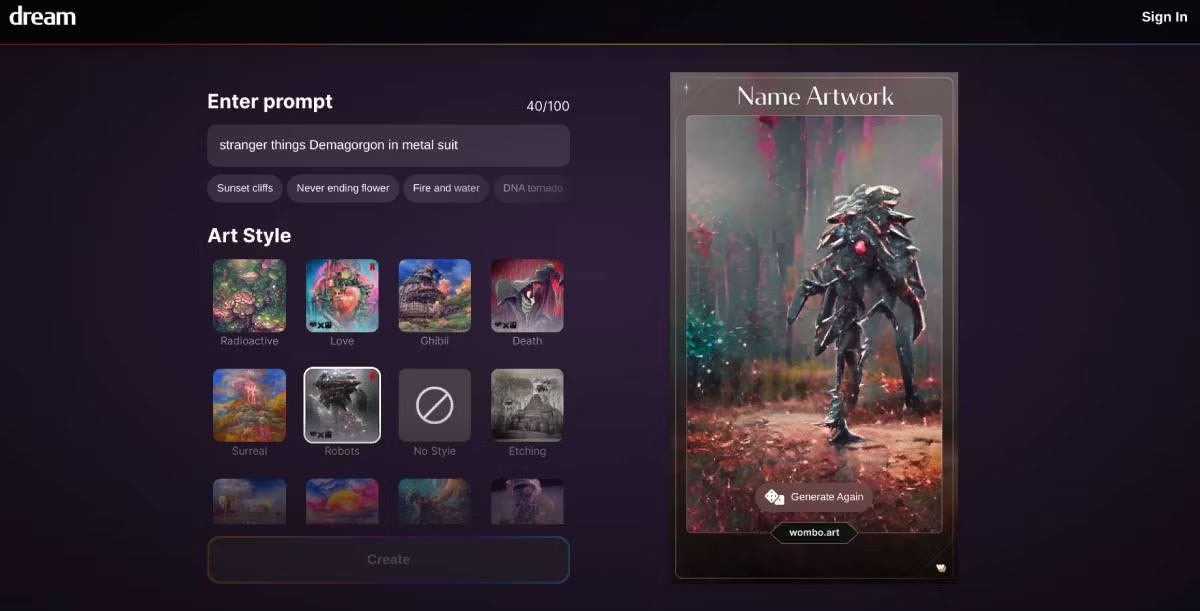Focus the prompt text field
This screenshot has width=1200, height=611.
[x=388, y=145]
